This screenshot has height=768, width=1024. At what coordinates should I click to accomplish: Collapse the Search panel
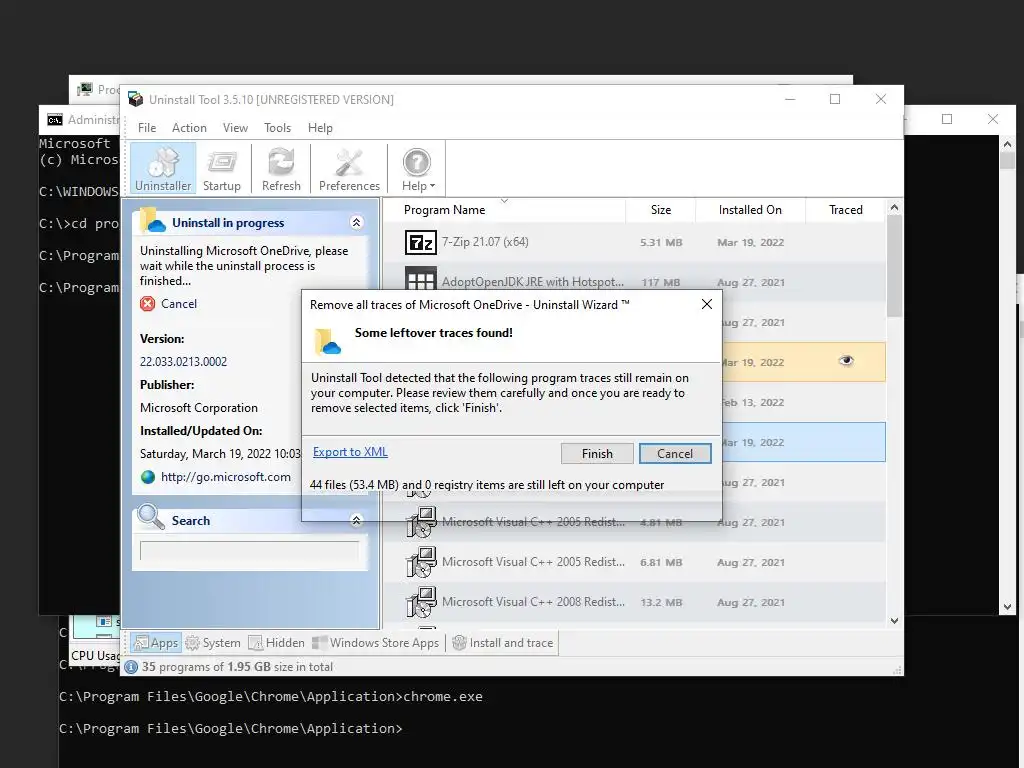click(357, 520)
